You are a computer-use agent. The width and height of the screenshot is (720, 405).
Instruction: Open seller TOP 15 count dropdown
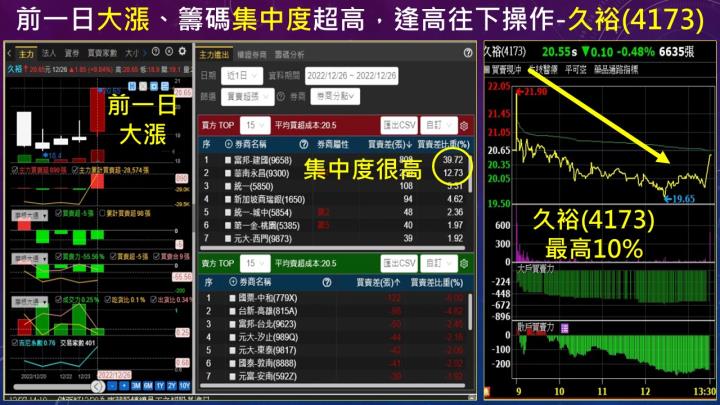pyautogui.click(x=255, y=264)
